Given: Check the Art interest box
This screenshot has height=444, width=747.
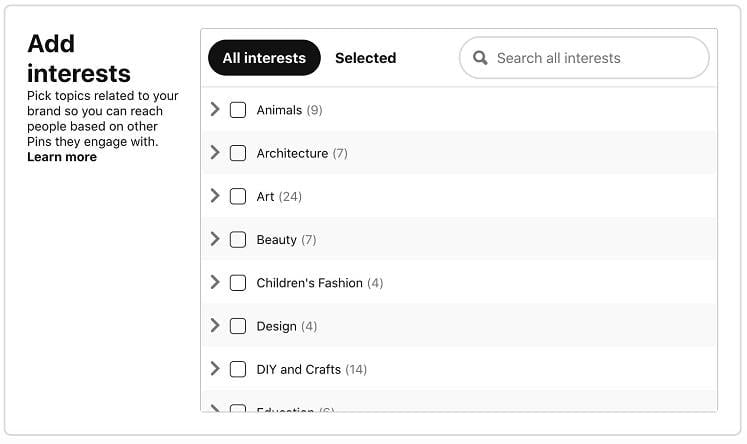Looking at the screenshot, I should (x=238, y=196).
